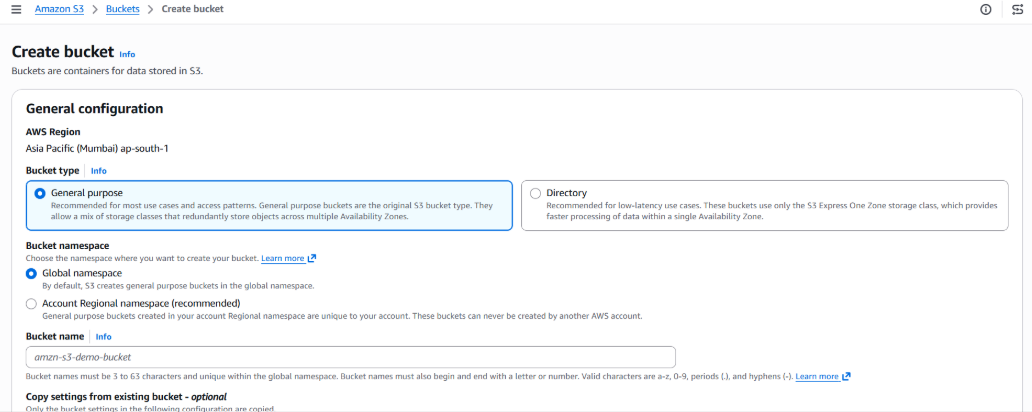Choose Account Regional namespace (recommended) option

pyautogui.click(x=31, y=303)
